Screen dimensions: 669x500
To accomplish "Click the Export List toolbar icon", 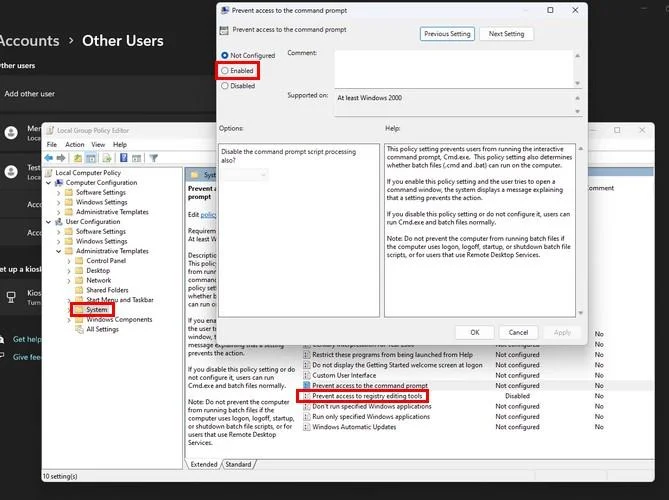I will pyautogui.click(x=107, y=158).
